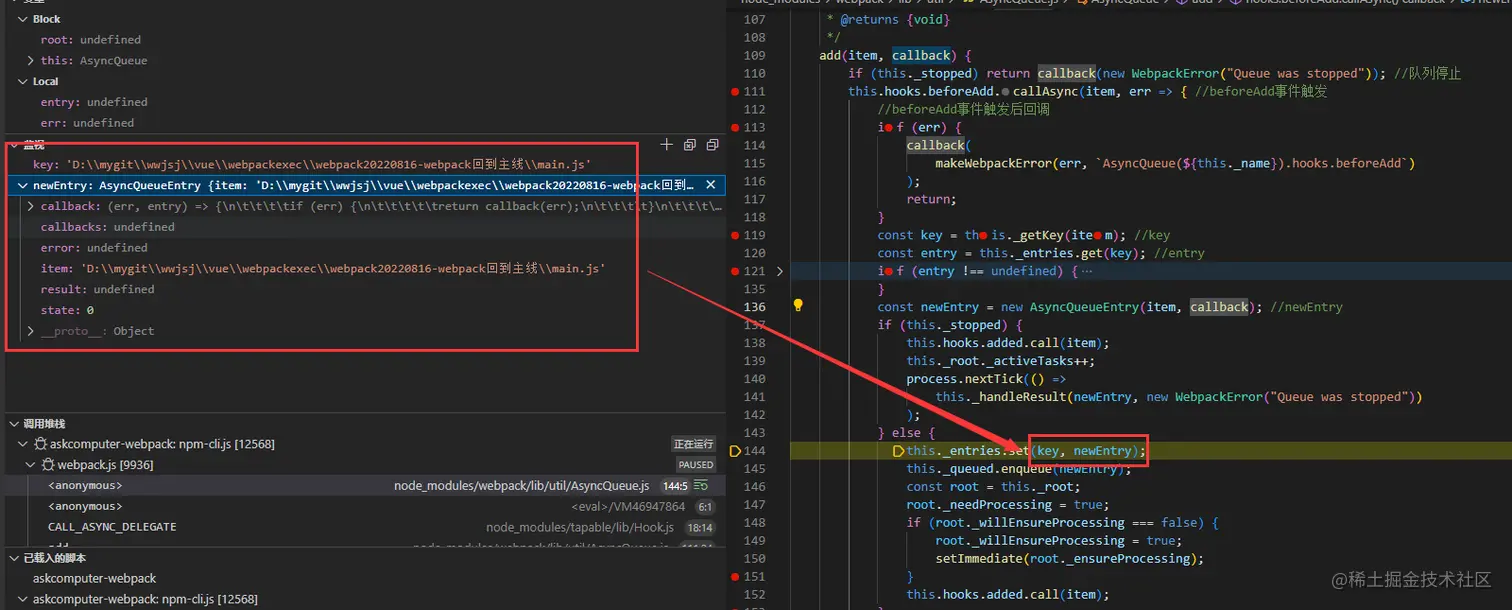Toggle breakpoint on line 151

tap(735, 577)
